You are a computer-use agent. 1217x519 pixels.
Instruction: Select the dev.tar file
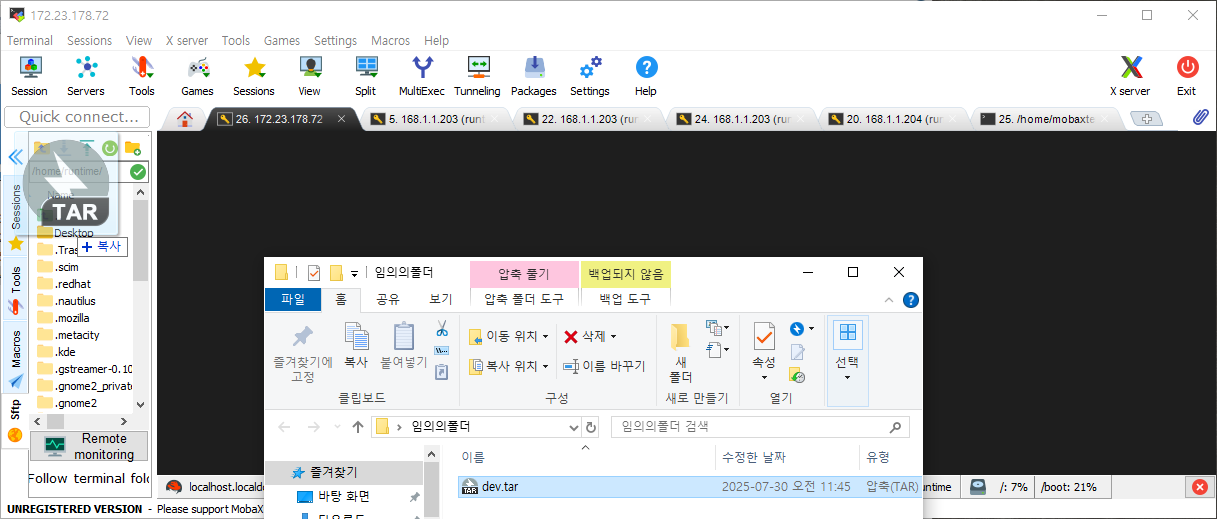500,487
